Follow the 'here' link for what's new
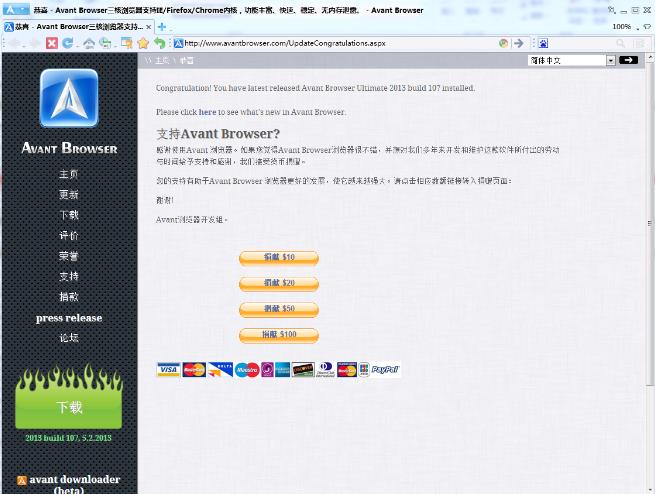The width and height of the screenshot is (655, 494). (x=207, y=112)
